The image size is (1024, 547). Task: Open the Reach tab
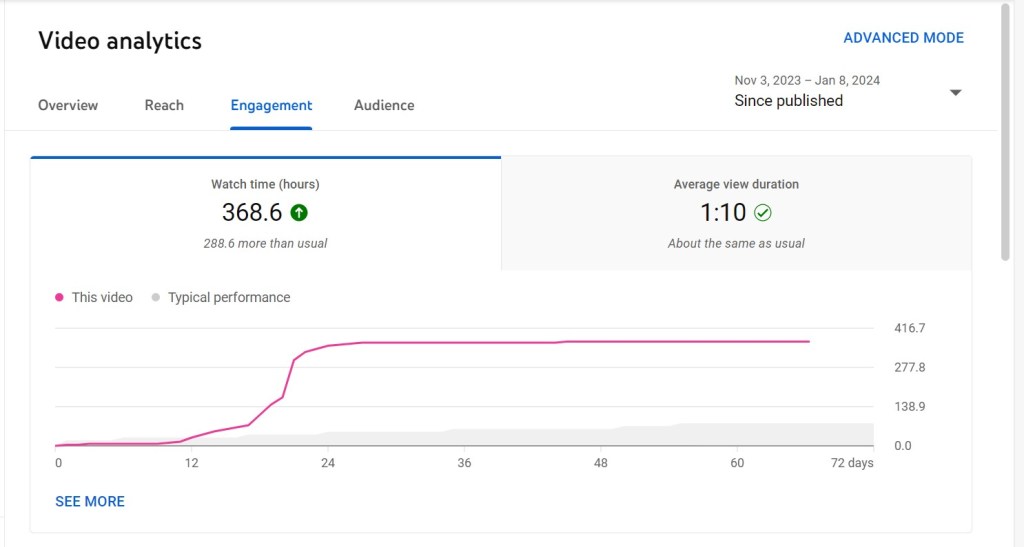pyautogui.click(x=164, y=105)
